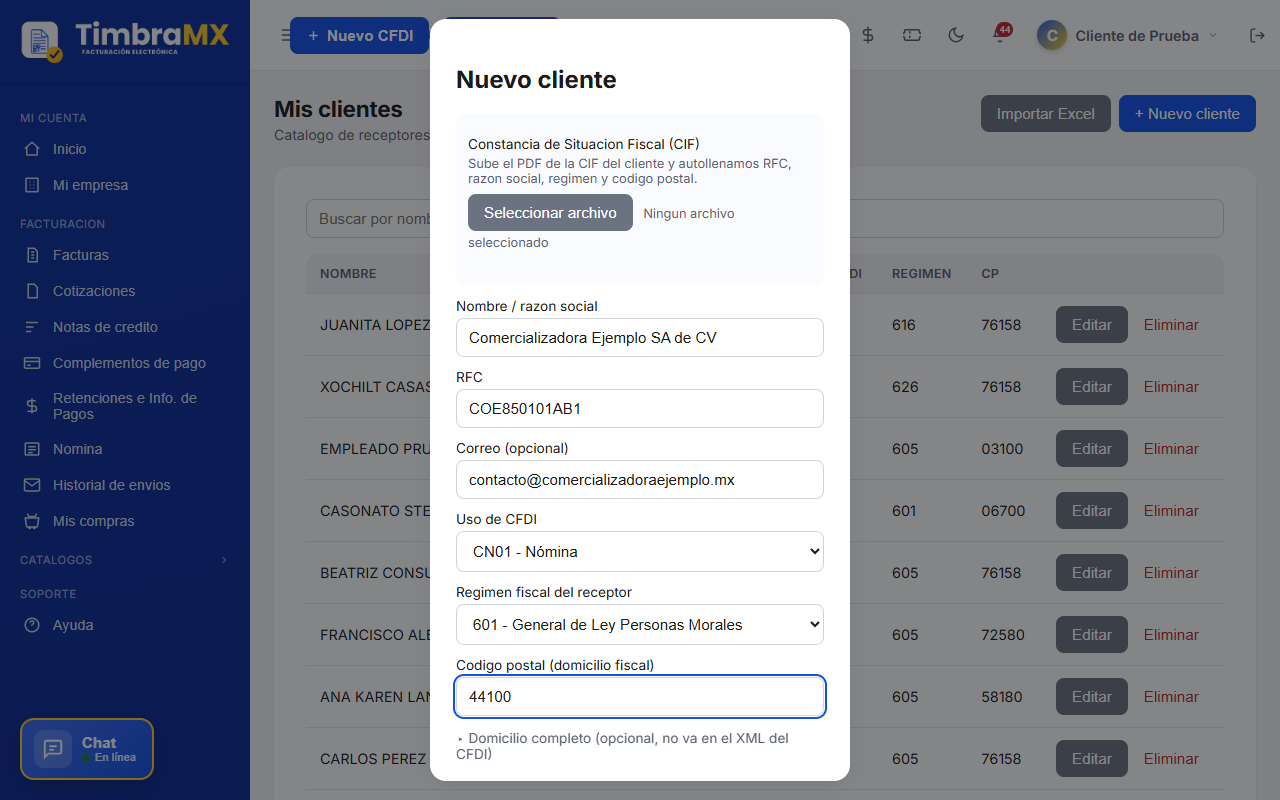The width and height of the screenshot is (1280, 800).
Task: Click the Mi empresa building icon
Action: click(32, 185)
